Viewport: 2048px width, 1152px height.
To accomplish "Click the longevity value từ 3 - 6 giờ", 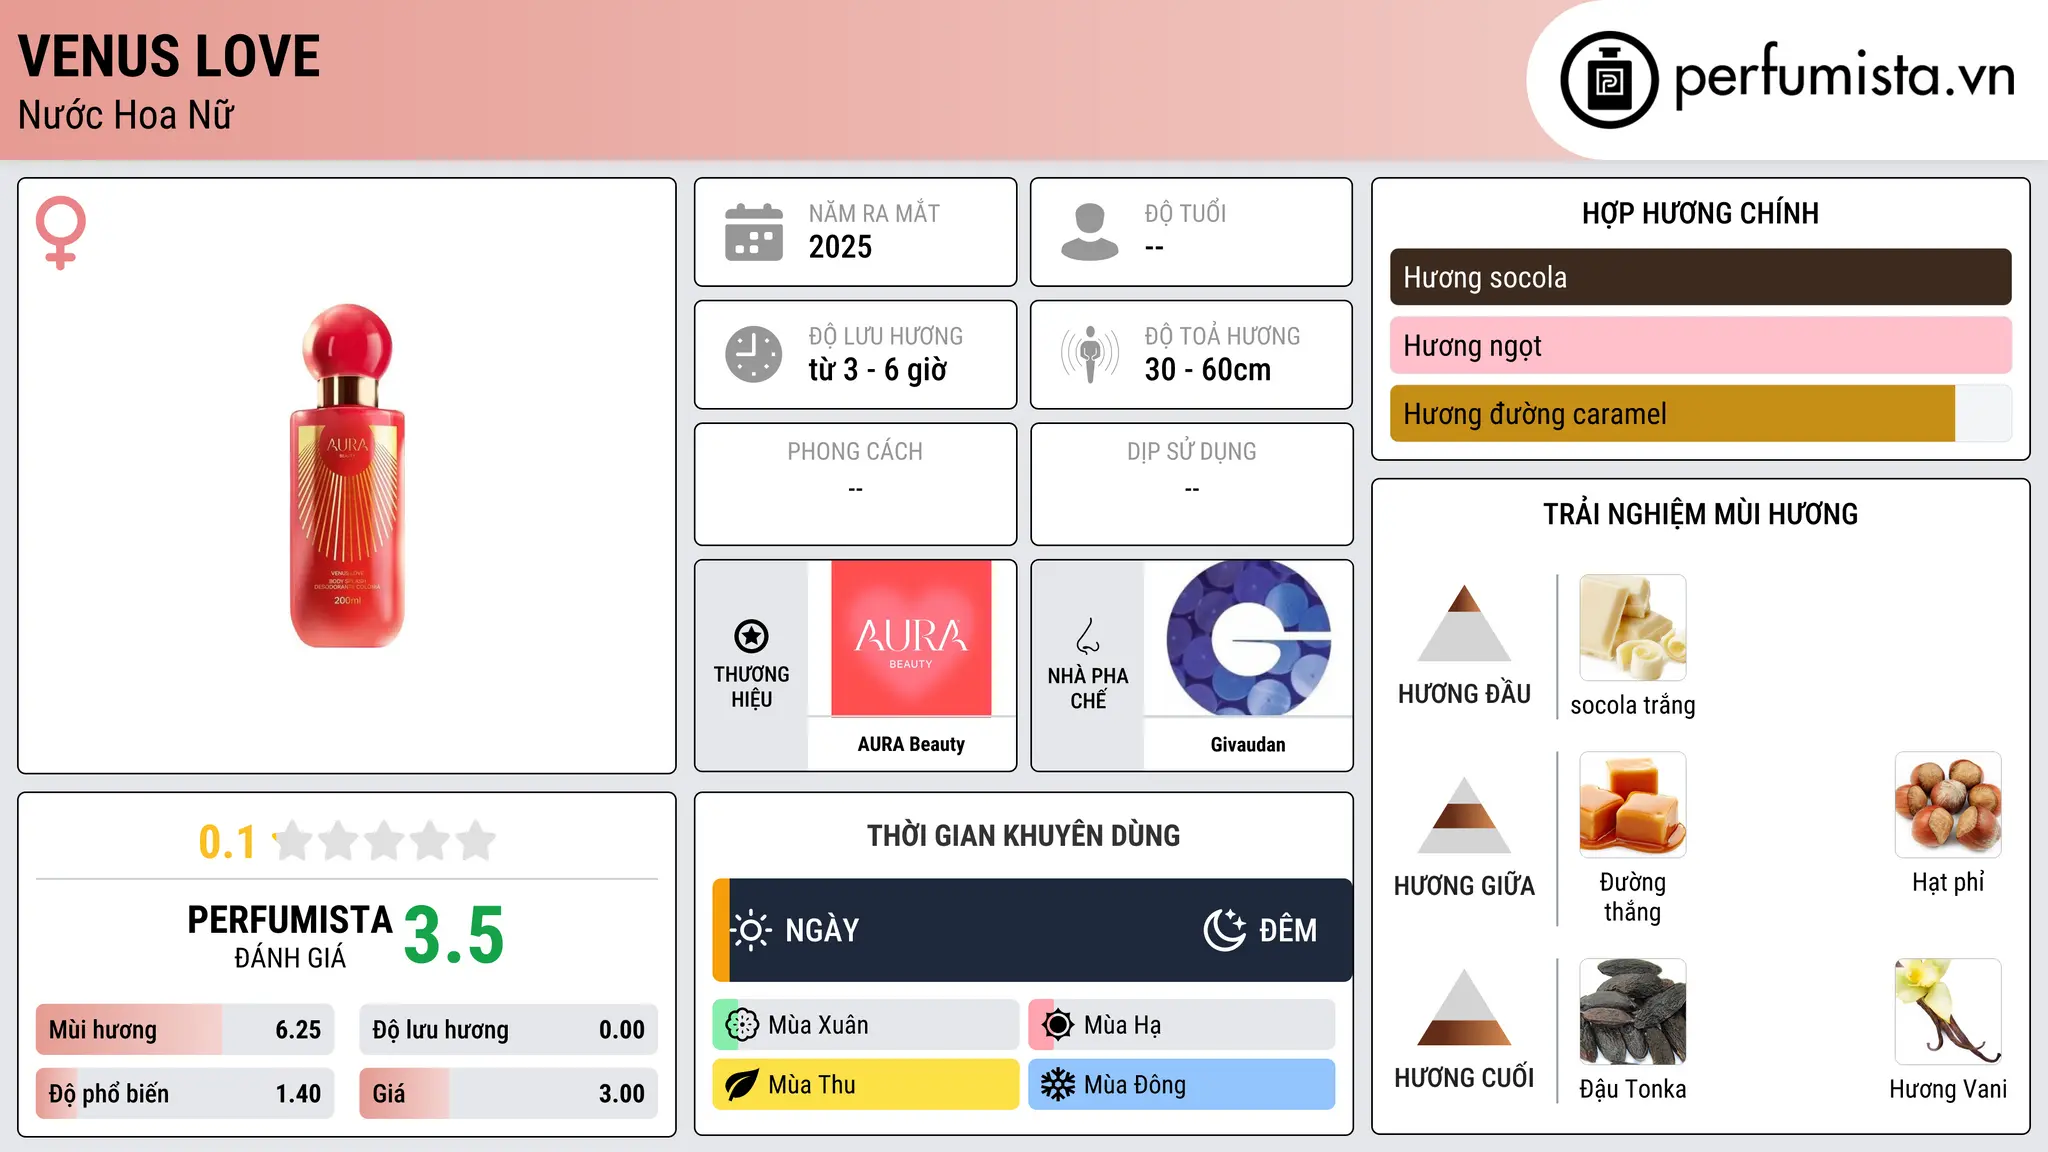I will coord(878,370).
